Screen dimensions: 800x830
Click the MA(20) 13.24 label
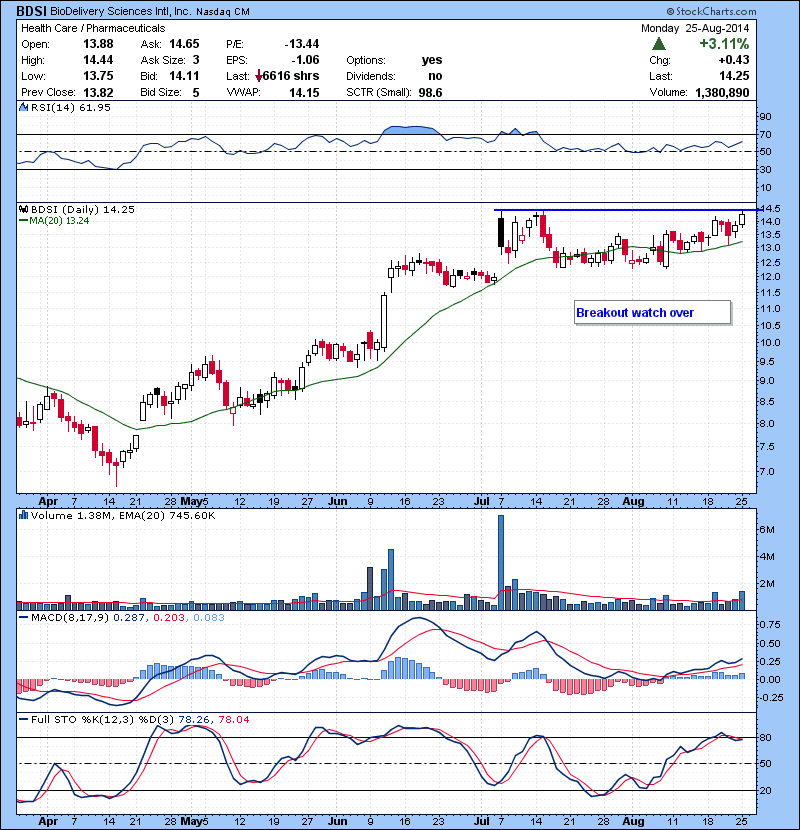point(59,220)
